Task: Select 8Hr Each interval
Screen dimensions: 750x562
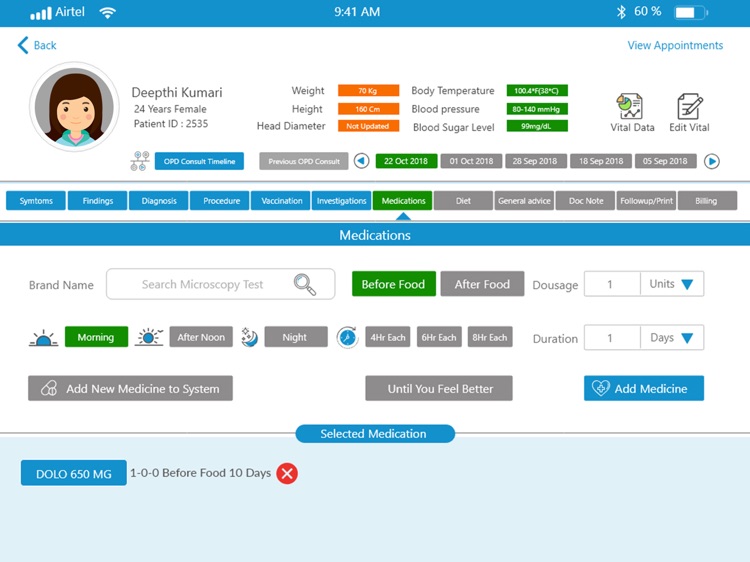Action: (x=490, y=337)
